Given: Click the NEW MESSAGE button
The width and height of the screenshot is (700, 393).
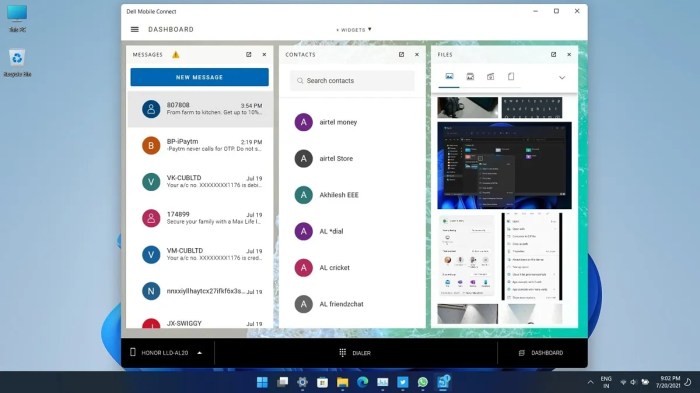Looking at the screenshot, I should (200, 77).
